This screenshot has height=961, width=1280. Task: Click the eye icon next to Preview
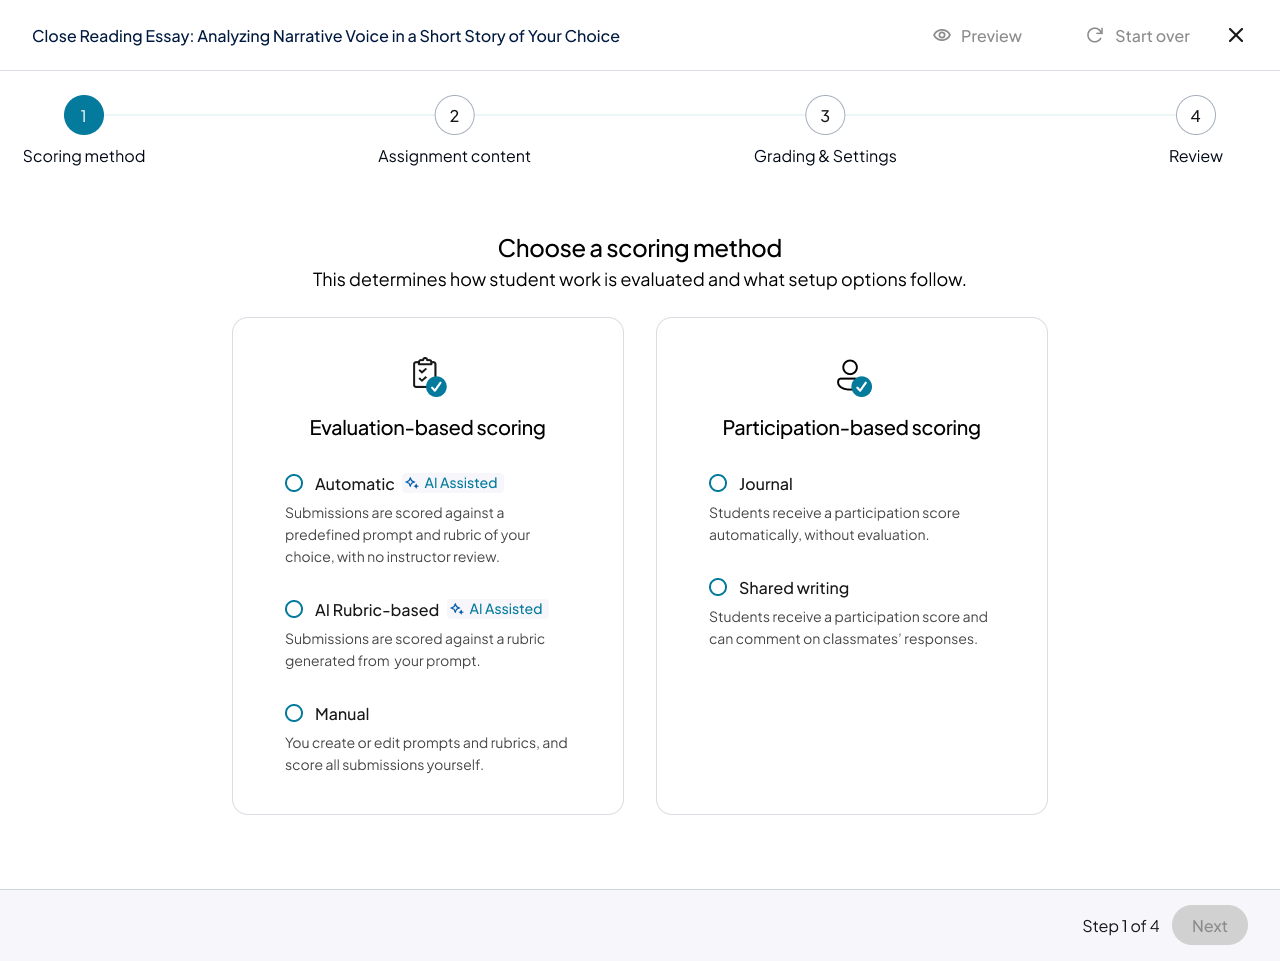(942, 35)
